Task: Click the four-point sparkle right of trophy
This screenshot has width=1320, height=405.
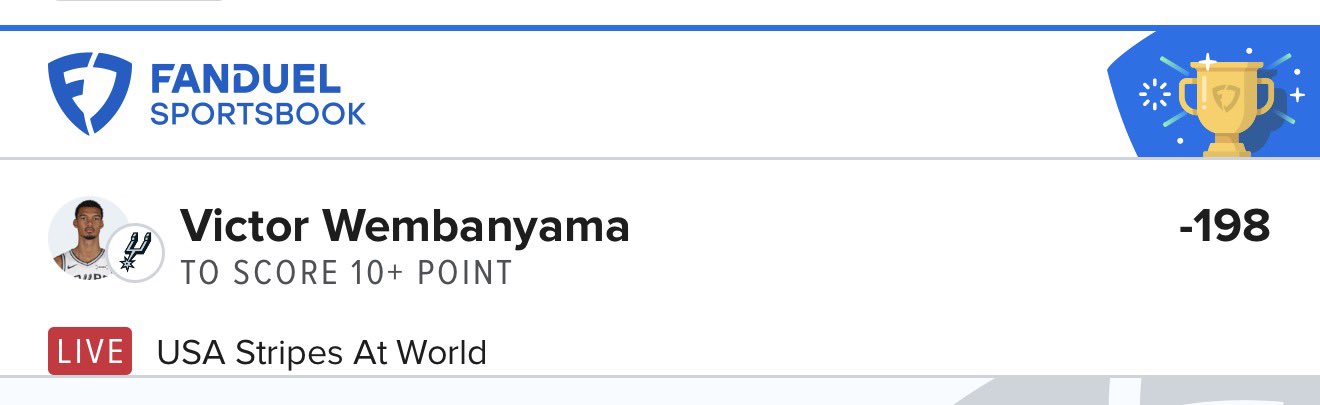Action: pyautogui.click(x=1297, y=95)
